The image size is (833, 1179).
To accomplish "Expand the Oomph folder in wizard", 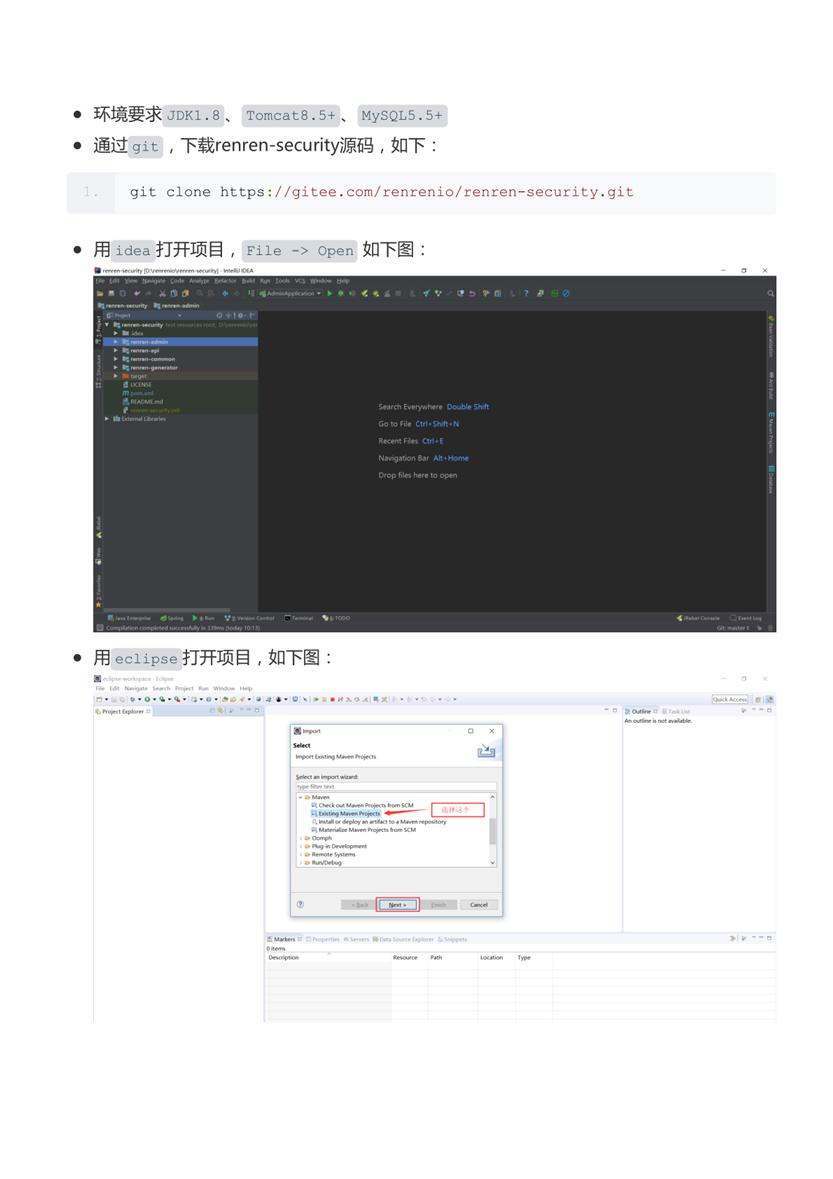I will tap(300, 838).
